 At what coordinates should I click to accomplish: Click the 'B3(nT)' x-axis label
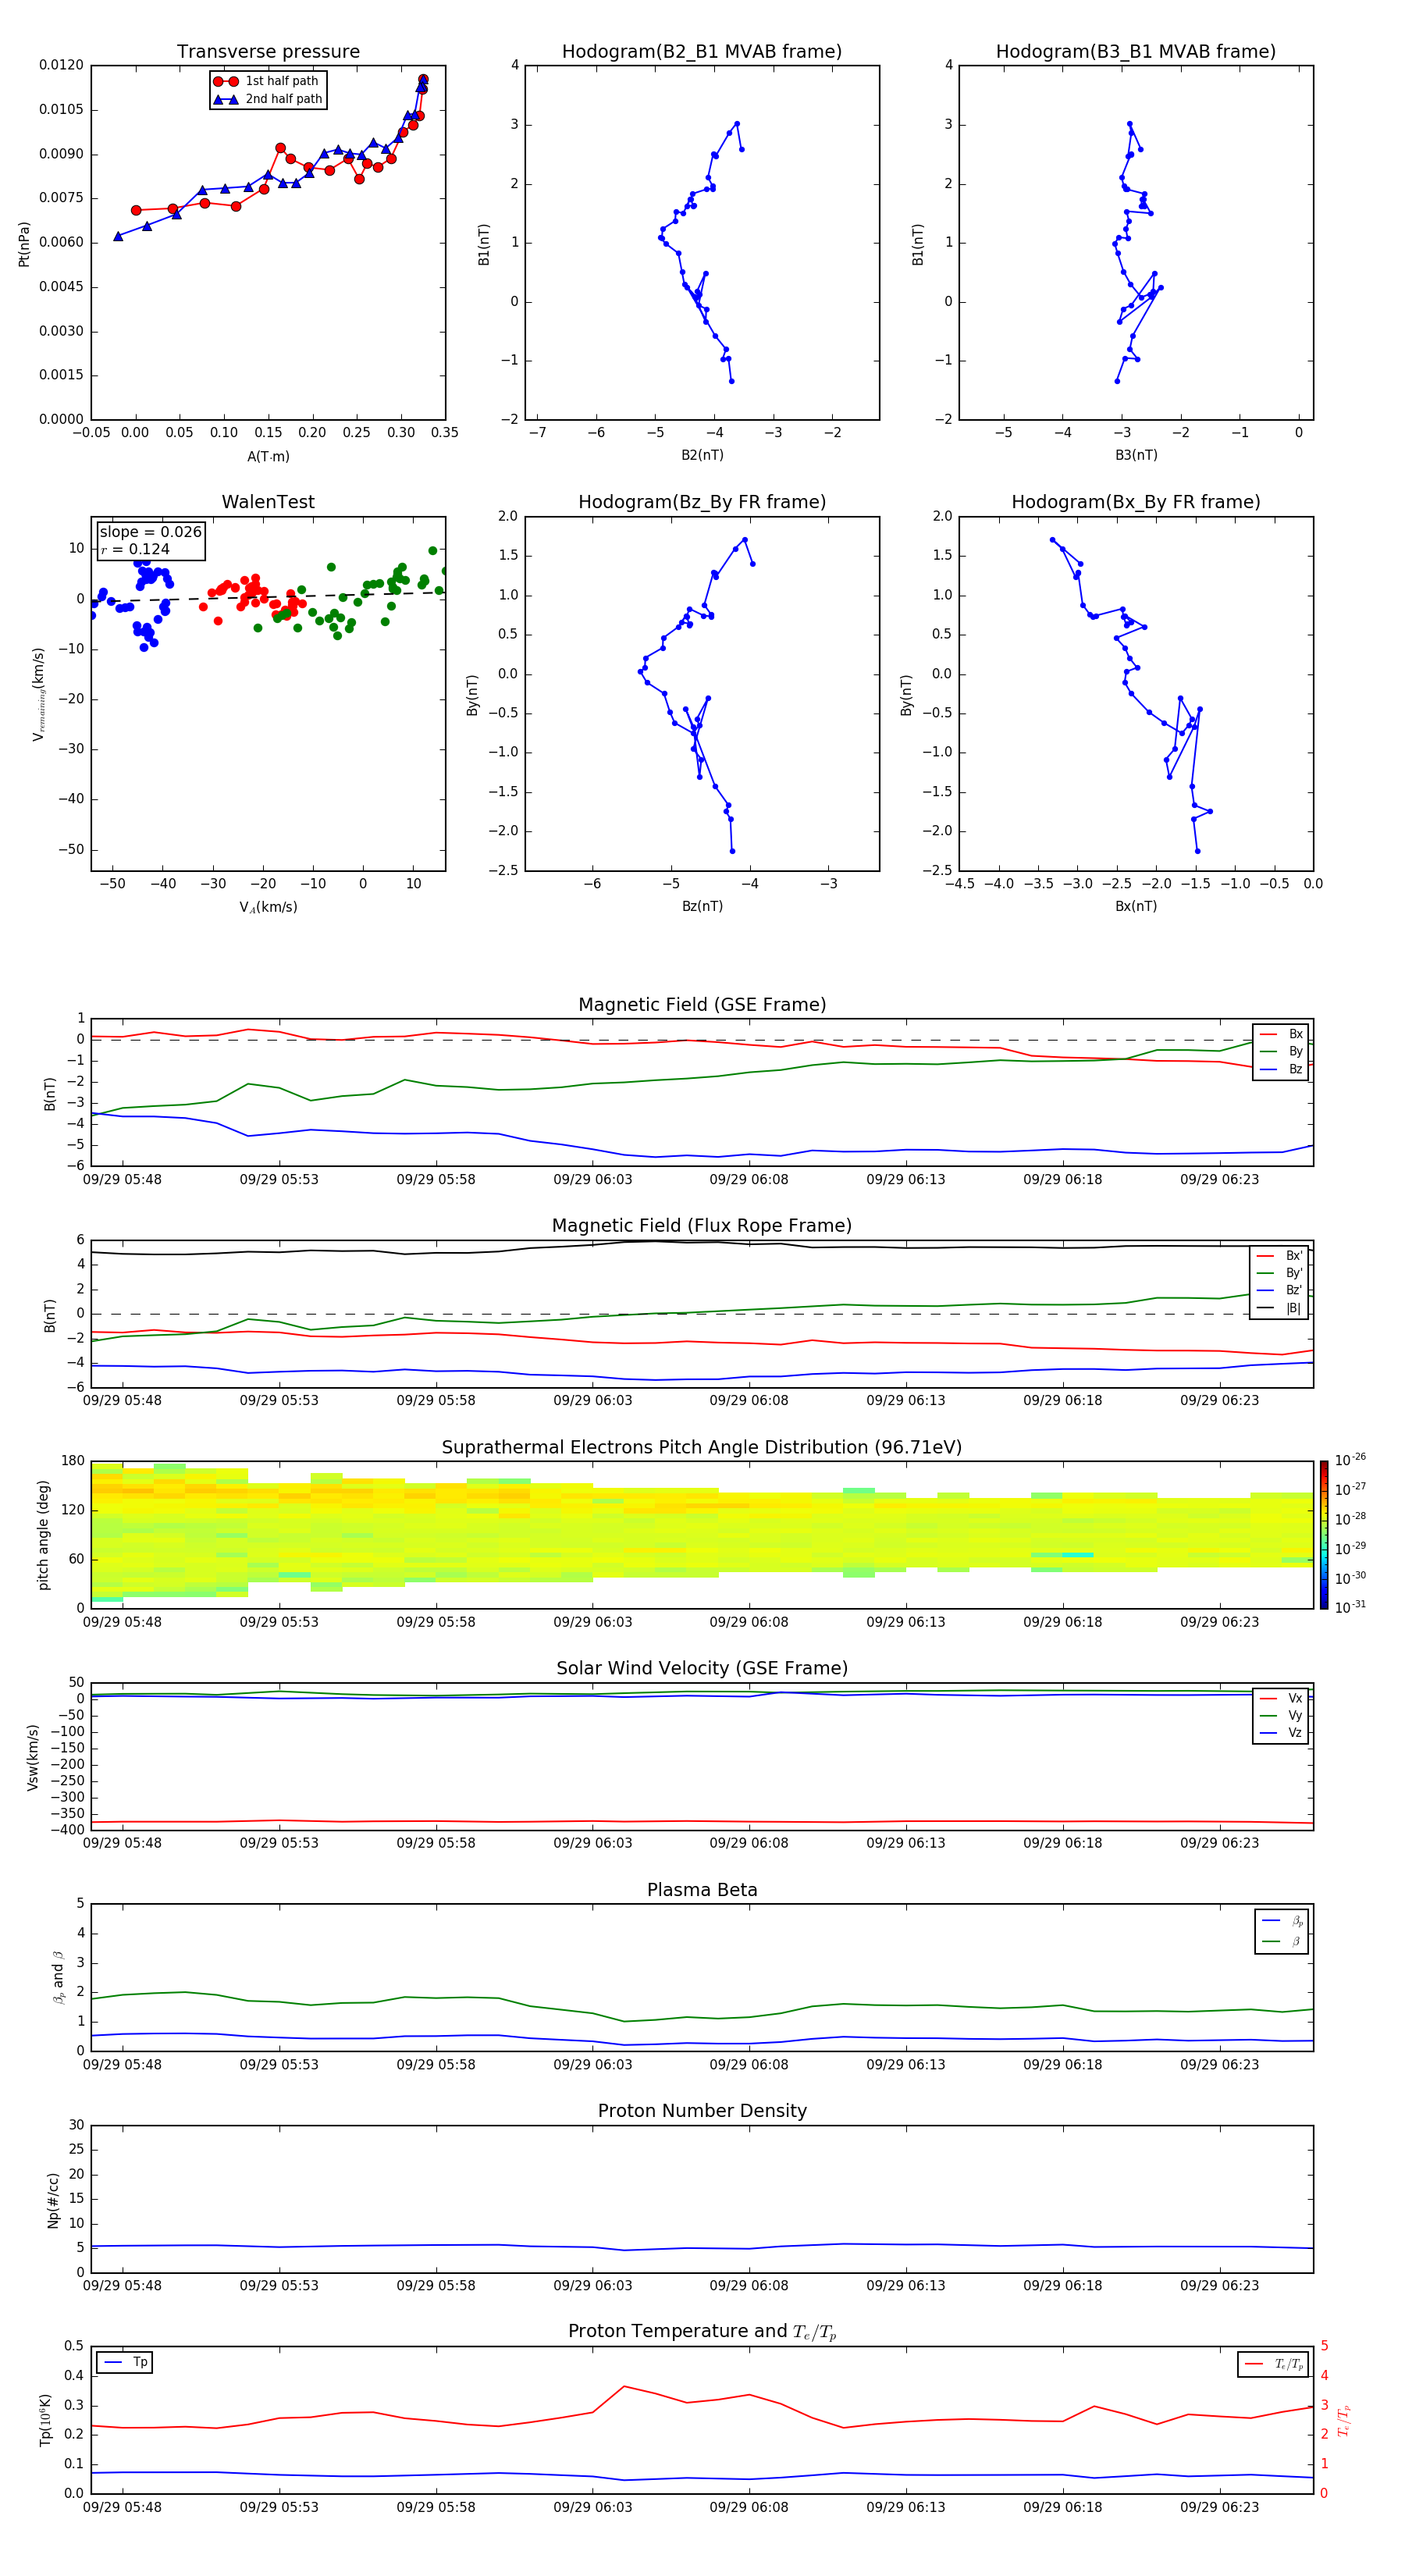[x=1136, y=455]
